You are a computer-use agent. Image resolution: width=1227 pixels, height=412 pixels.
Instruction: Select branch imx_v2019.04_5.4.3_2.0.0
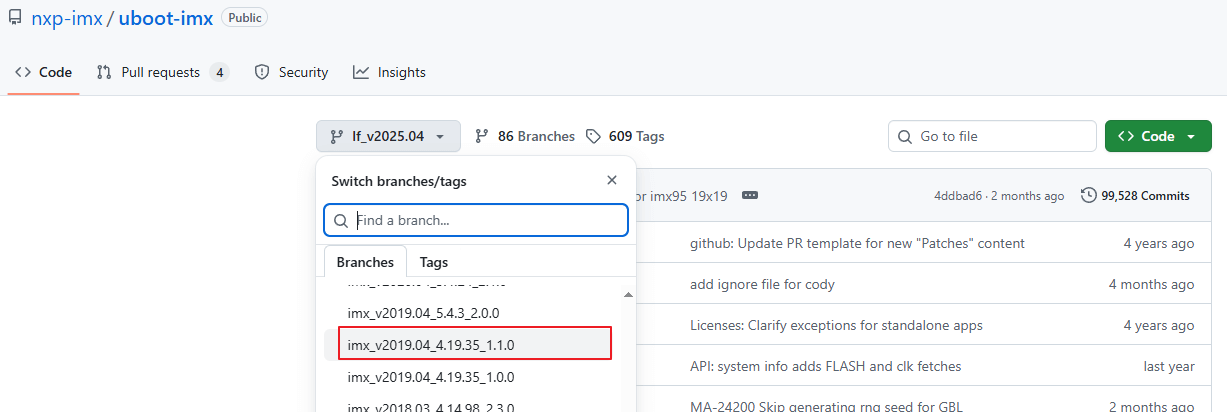pyautogui.click(x=424, y=313)
